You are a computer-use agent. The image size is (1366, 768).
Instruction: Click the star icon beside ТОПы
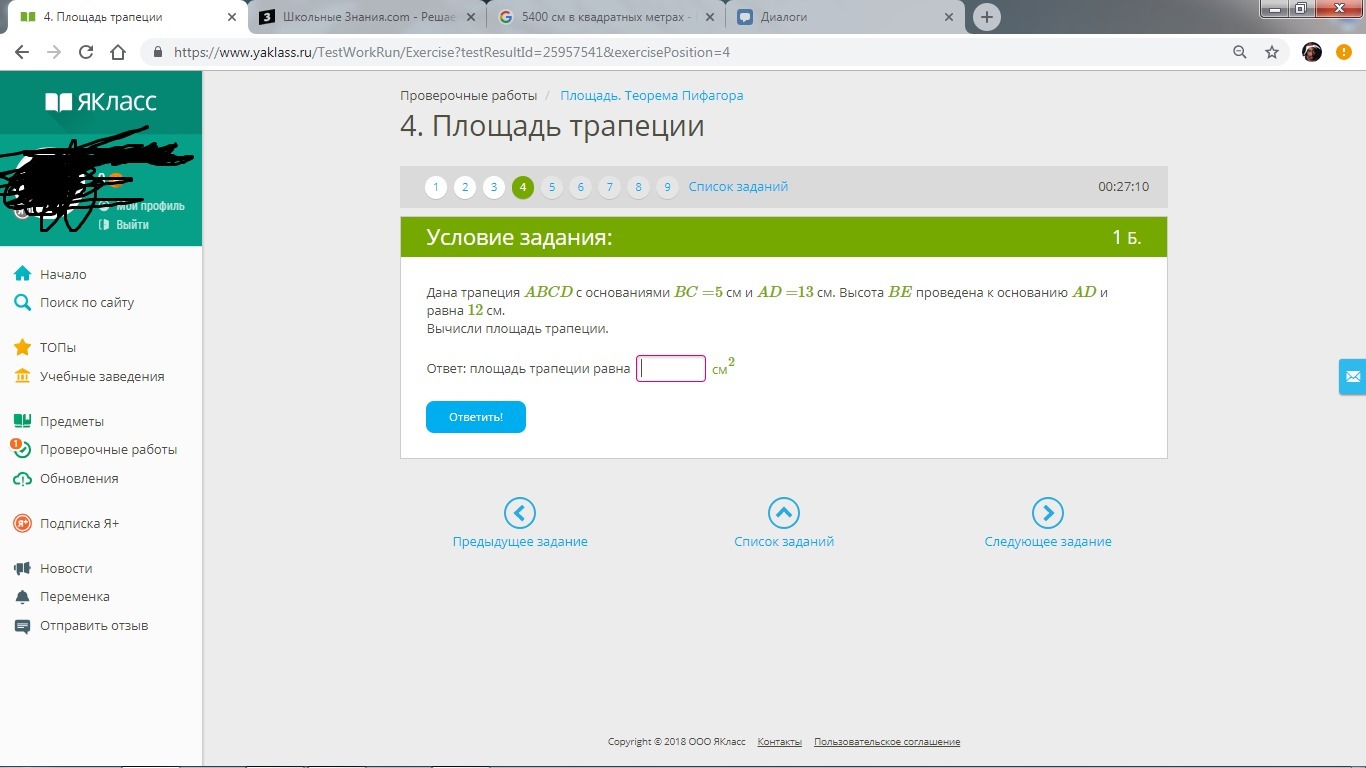pyautogui.click(x=22, y=347)
